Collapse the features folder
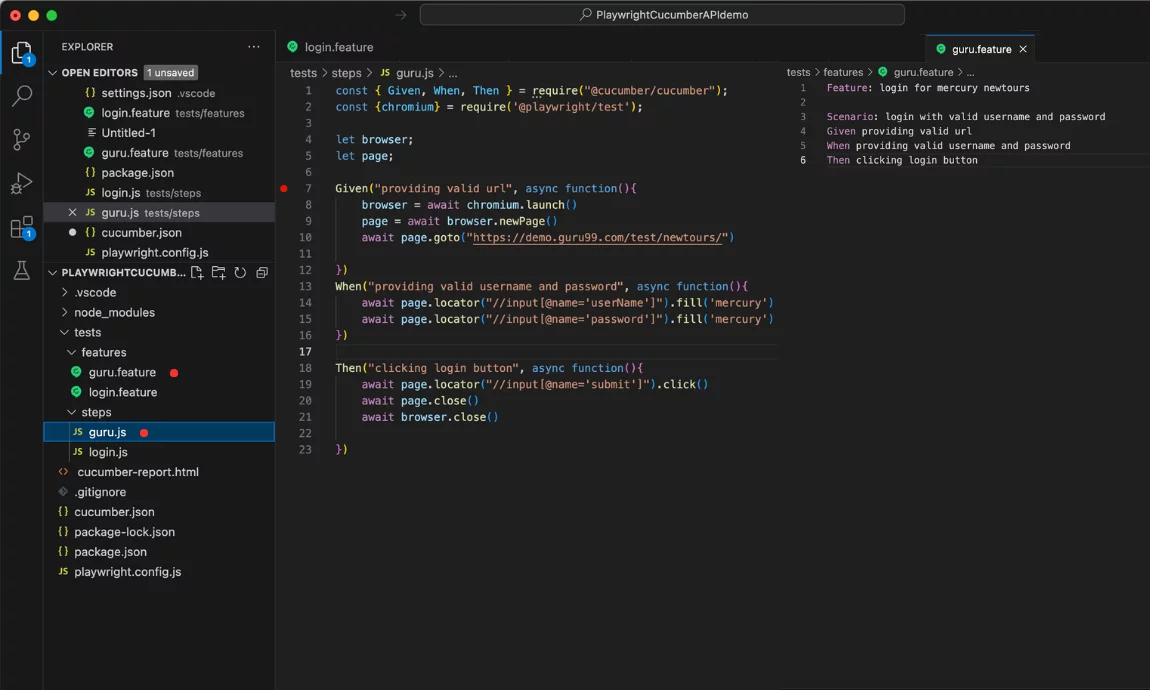This screenshot has width=1150, height=690. [x=103, y=352]
